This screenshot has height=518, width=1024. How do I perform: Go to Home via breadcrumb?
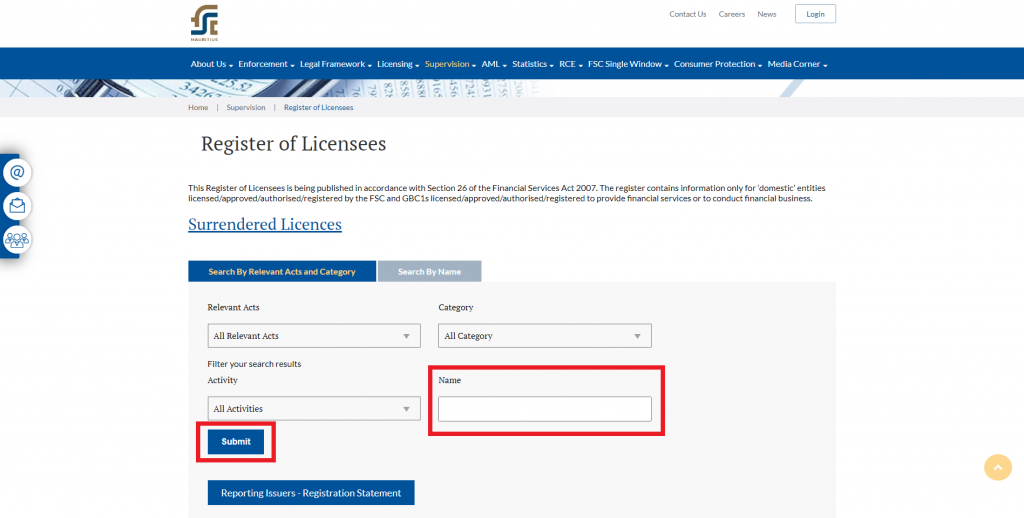[x=198, y=107]
